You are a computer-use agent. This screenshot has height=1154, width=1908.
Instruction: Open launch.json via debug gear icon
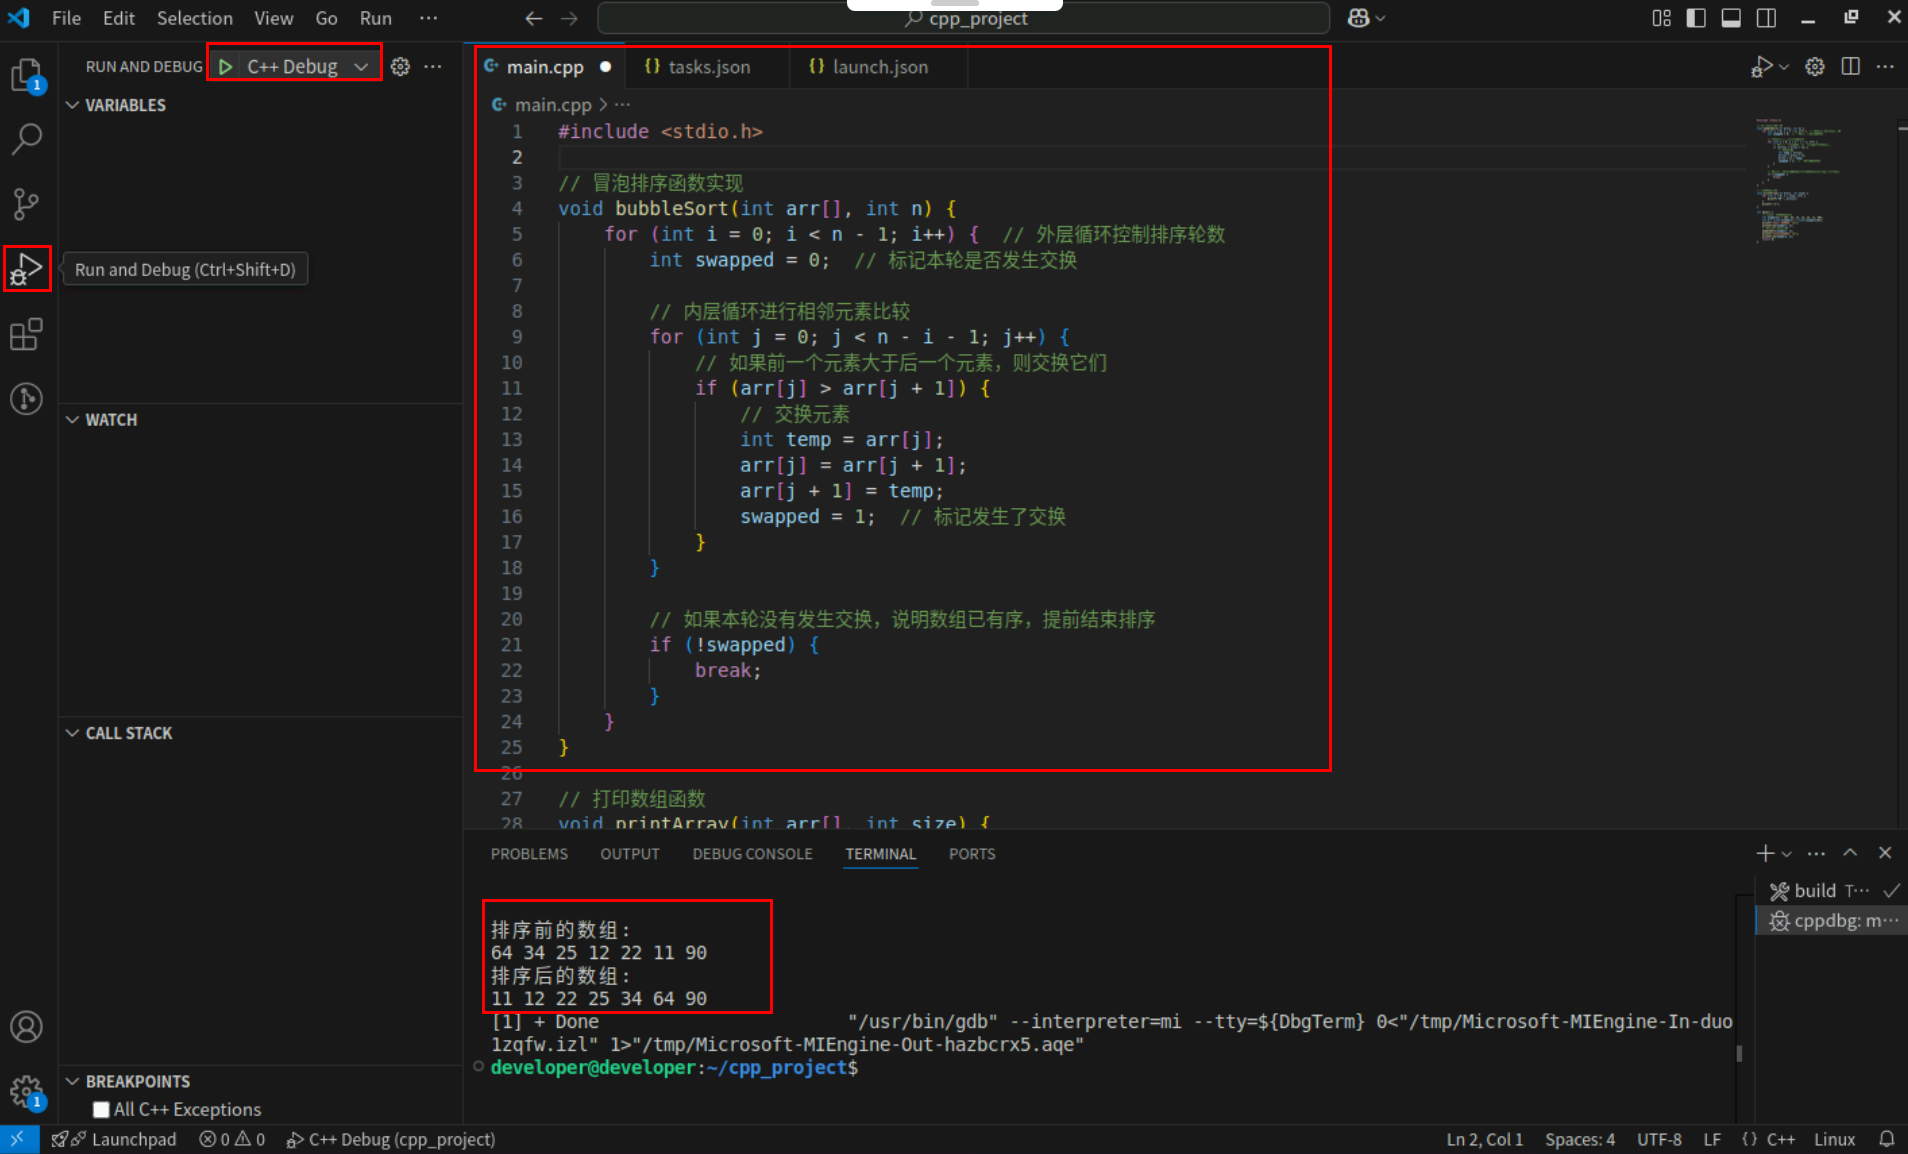click(x=400, y=66)
